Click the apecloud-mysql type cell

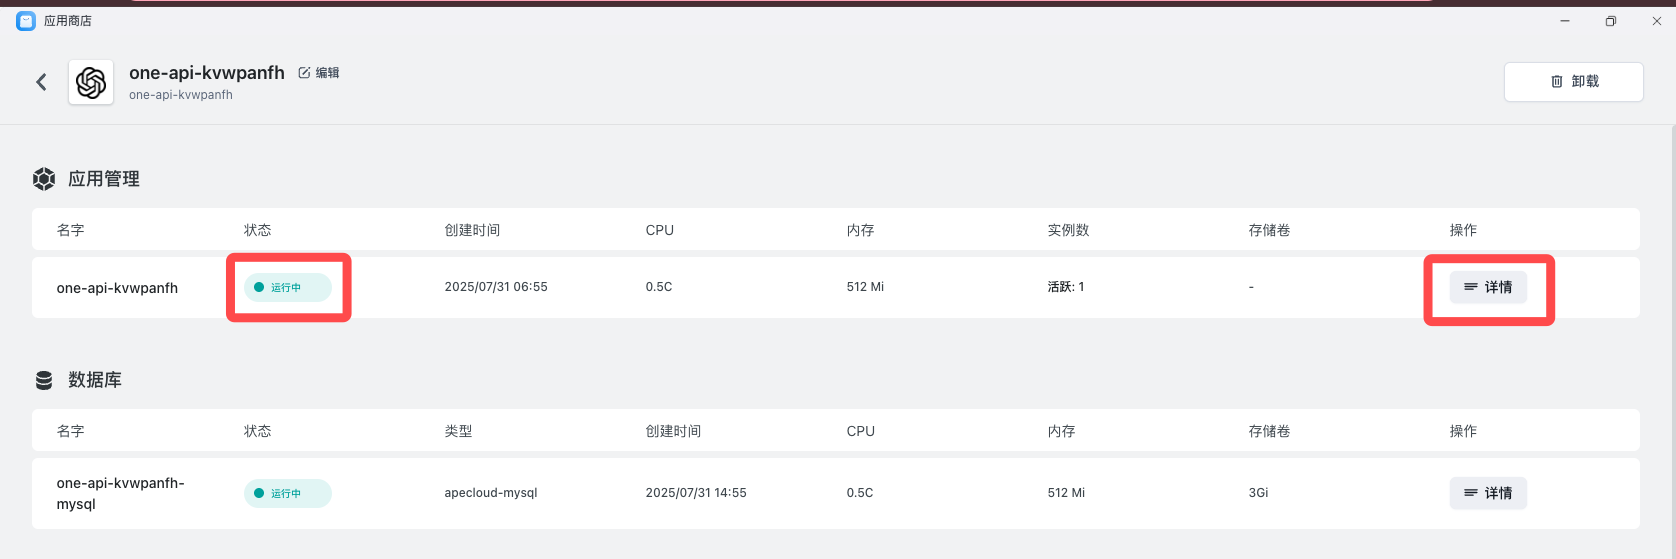(x=491, y=493)
